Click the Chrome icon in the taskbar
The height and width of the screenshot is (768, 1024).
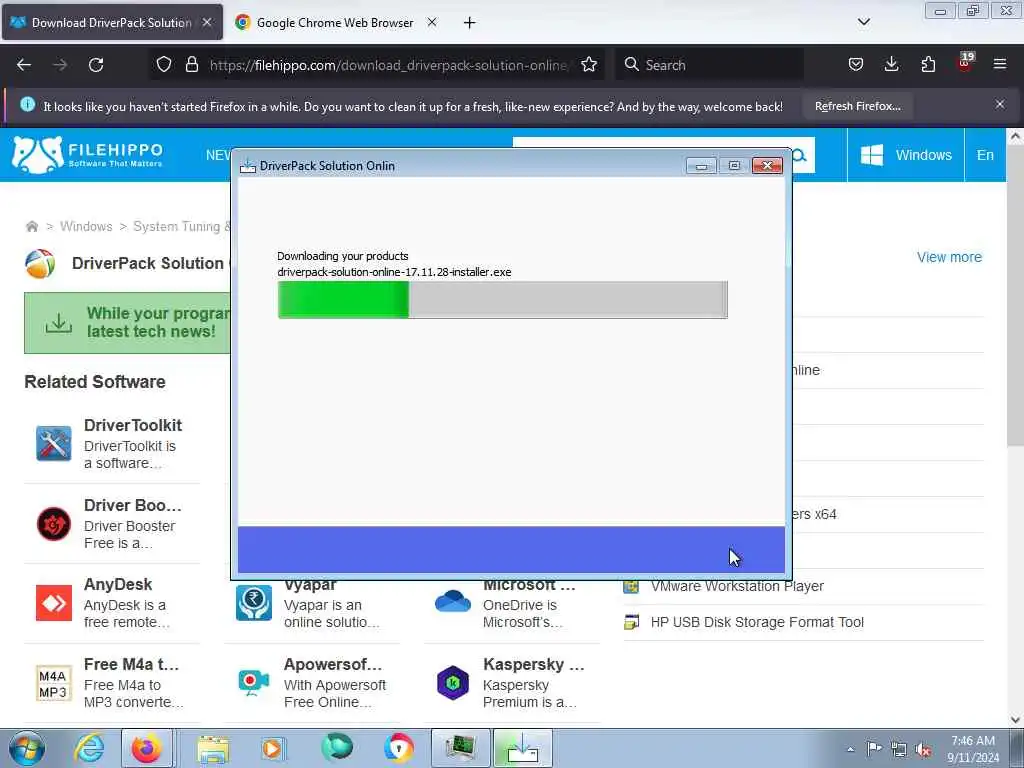pyautogui.click(x=398, y=748)
